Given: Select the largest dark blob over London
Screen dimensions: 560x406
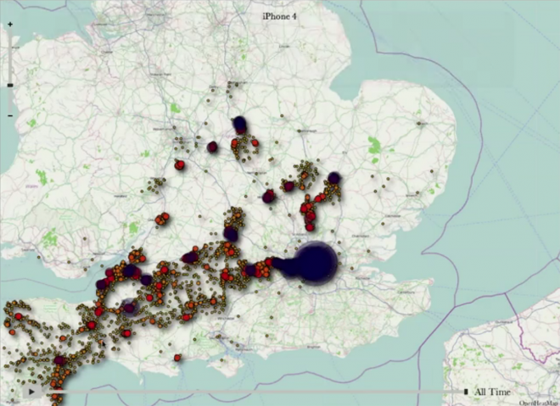Looking at the screenshot, I should point(316,263).
